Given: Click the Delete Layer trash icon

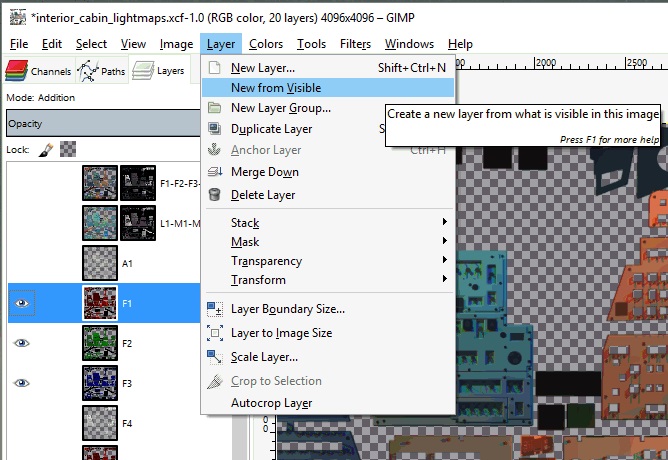Looking at the screenshot, I should 214,195.
